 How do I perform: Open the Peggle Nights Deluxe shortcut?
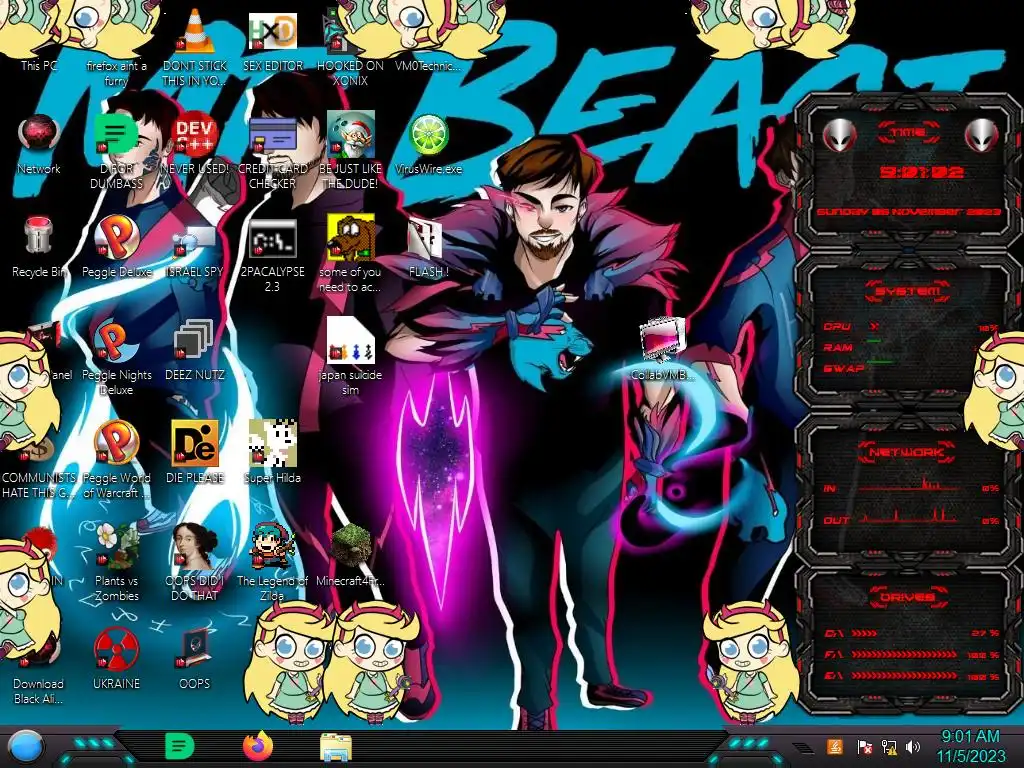(116, 358)
